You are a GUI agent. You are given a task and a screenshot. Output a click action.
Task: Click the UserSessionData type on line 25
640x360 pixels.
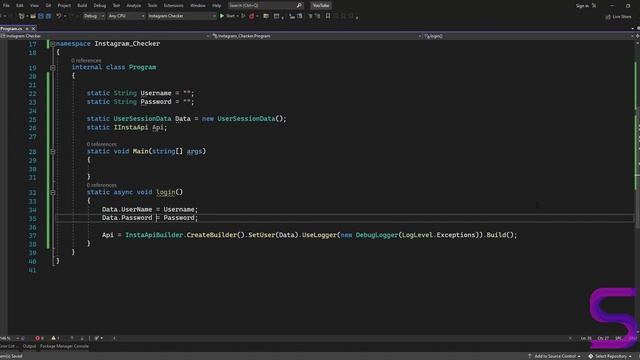(142, 119)
